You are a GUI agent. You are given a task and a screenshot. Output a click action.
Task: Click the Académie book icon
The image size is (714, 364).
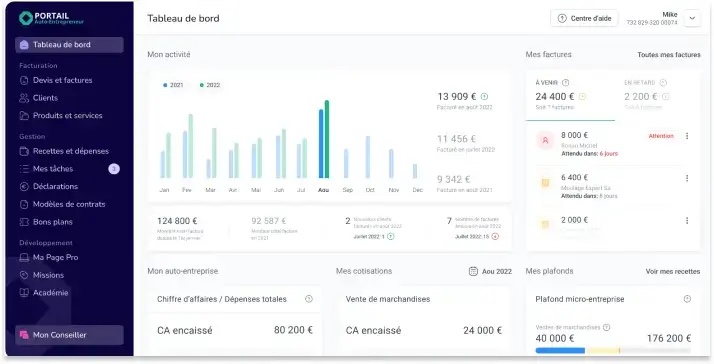tap(24, 293)
